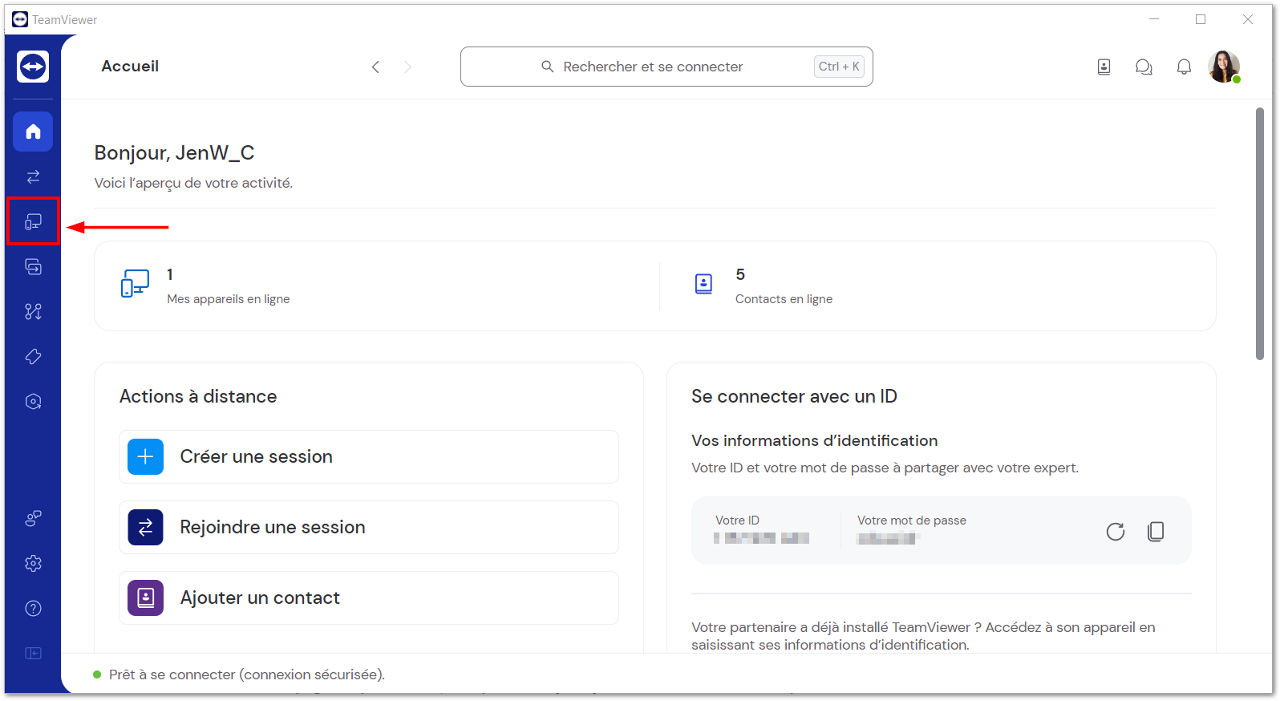Expand the sidebar with bottom collapse icon
The height and width of the screenshot is (701, 1280).
[x=33, y=653]
